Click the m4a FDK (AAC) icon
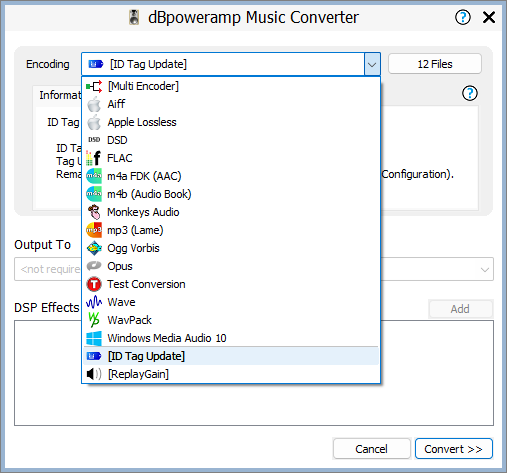 (x=94, y=176)
